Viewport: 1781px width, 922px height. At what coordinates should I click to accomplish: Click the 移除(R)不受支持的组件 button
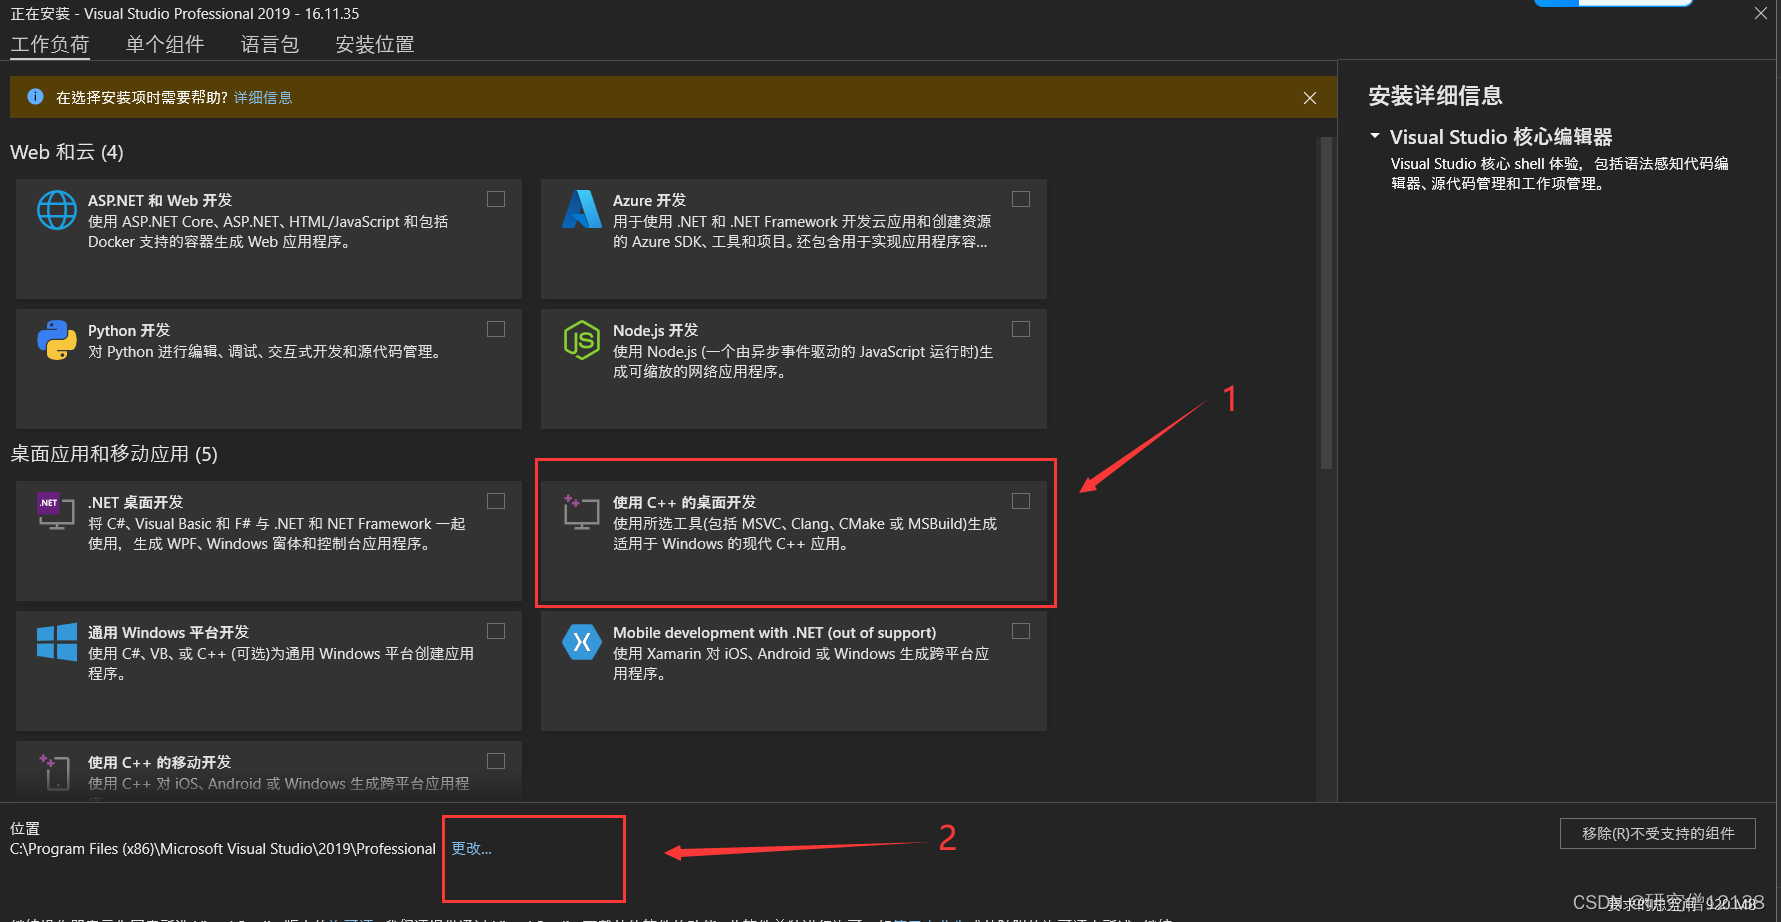(1657, 834)
